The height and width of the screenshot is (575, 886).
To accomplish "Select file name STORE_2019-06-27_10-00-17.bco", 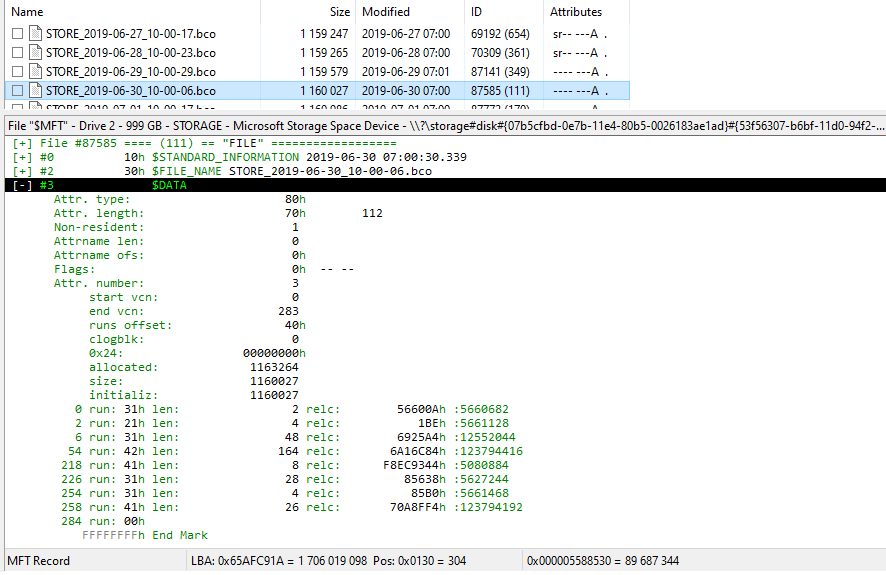I will tap(131, 34).
